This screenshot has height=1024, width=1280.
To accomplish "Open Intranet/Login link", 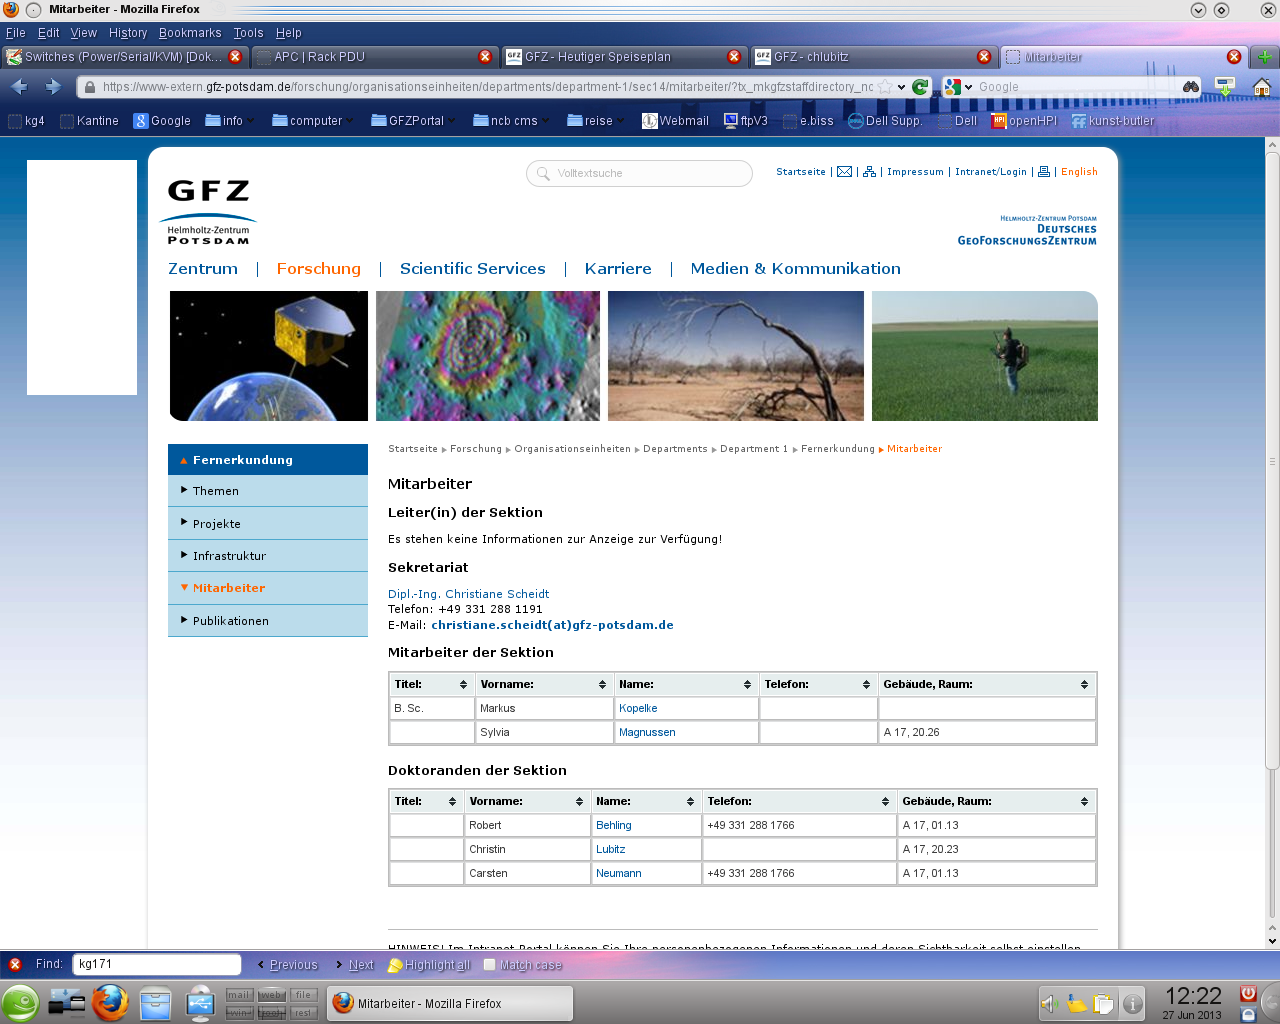I will coord(991,172).
